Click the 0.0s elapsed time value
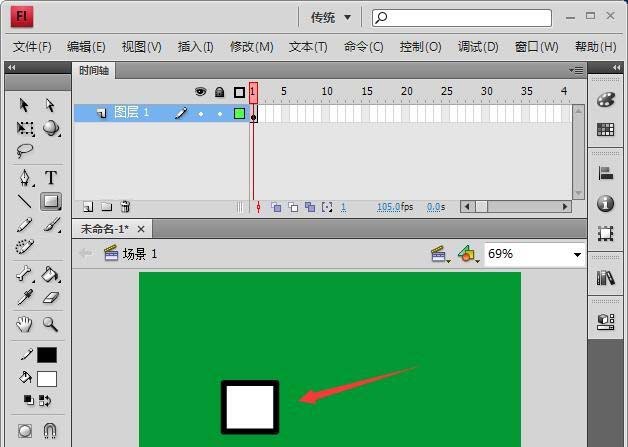This screenshot has width=628, height=447. coord(436,207)
